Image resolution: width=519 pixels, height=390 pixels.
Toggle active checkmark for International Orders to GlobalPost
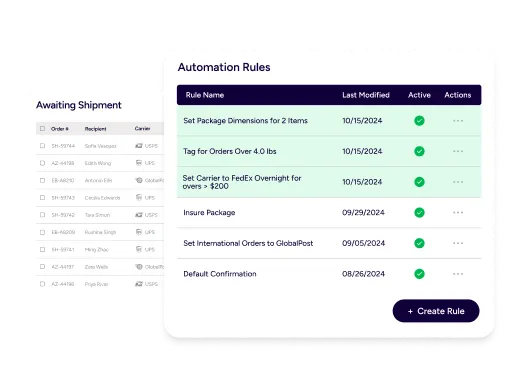click(419, 243)
